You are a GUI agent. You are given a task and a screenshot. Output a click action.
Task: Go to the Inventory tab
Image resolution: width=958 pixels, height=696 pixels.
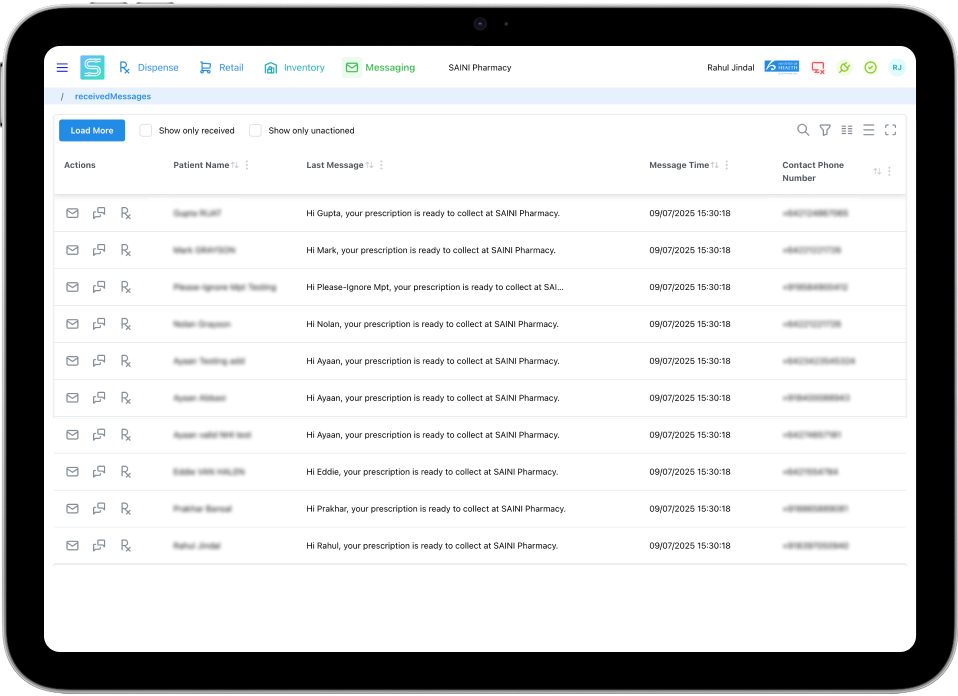tap(294, 68)
